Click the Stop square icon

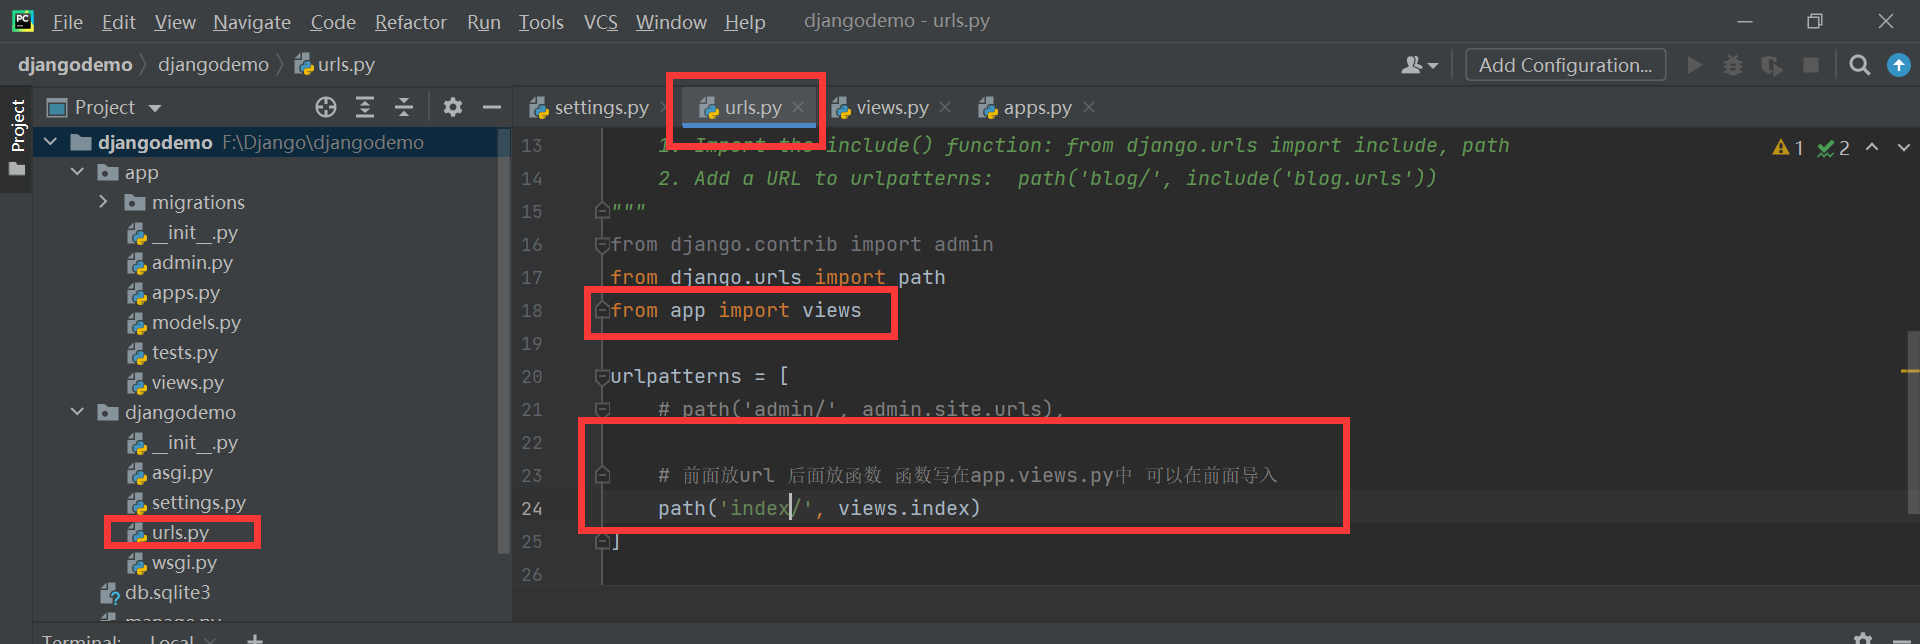(1810, 65)
